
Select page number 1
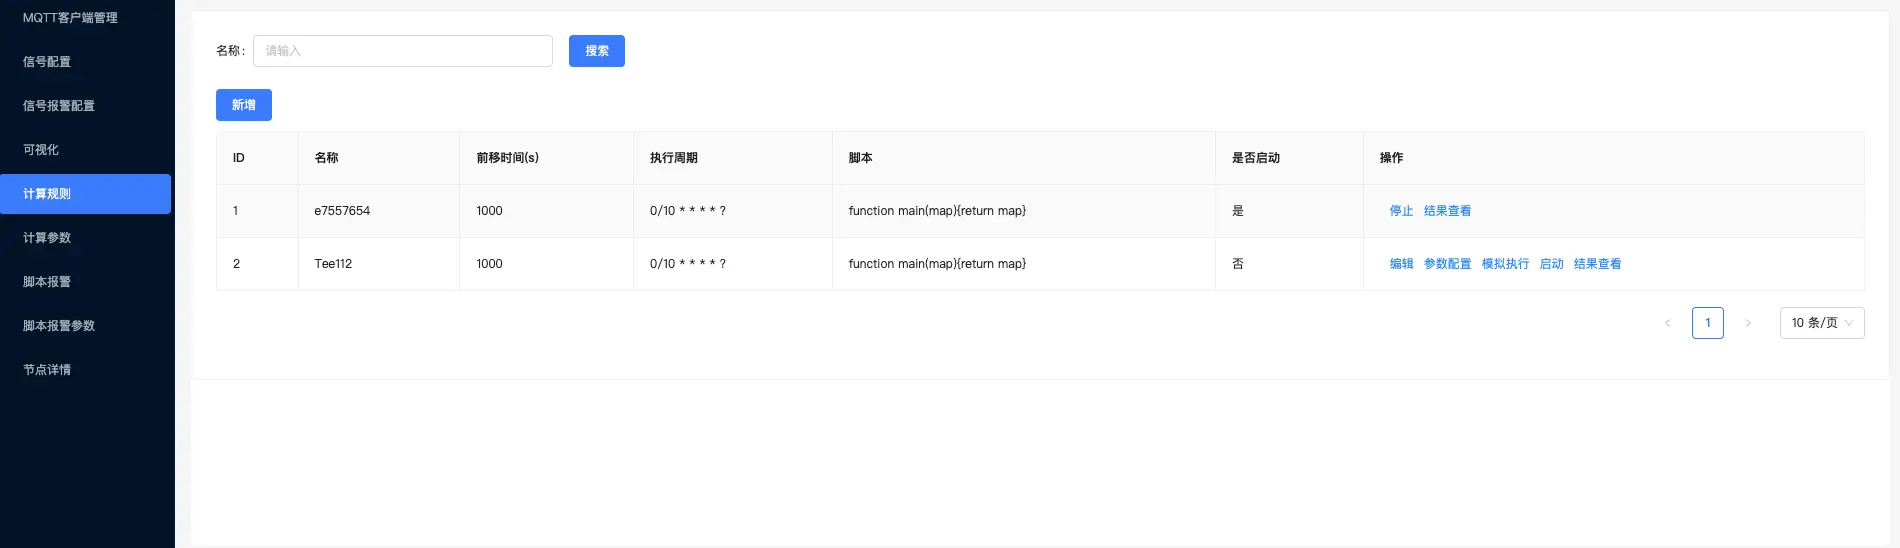(1707, 323)
